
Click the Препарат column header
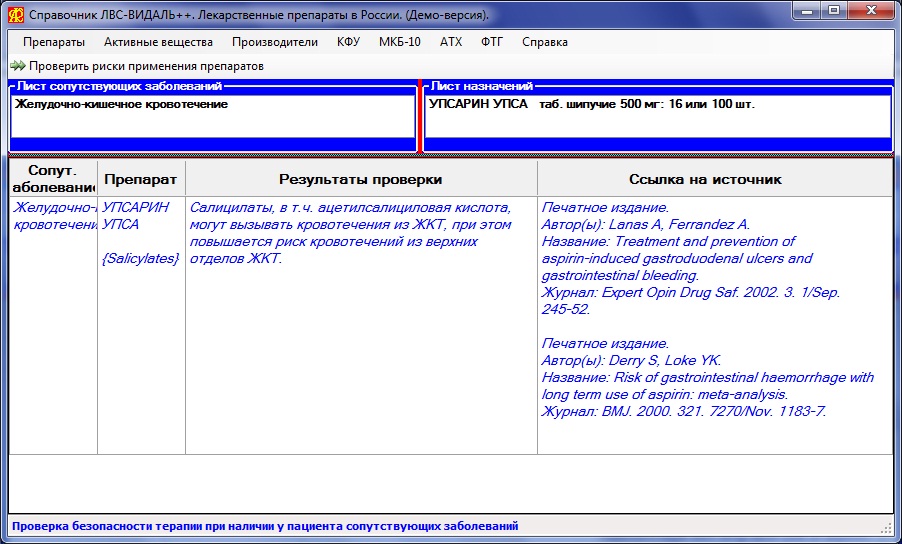[x=141, y=179]
